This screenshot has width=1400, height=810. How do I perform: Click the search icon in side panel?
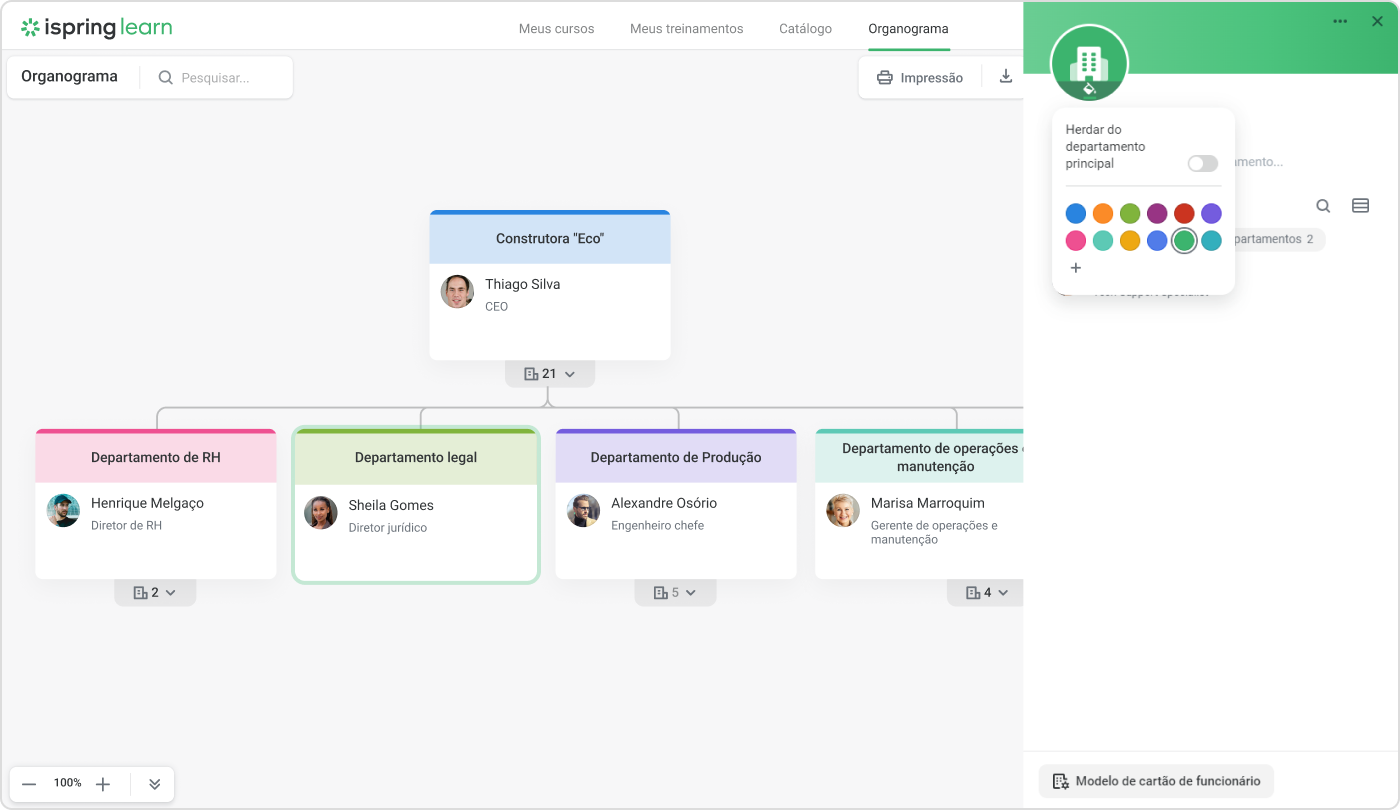pos(1323,206)
